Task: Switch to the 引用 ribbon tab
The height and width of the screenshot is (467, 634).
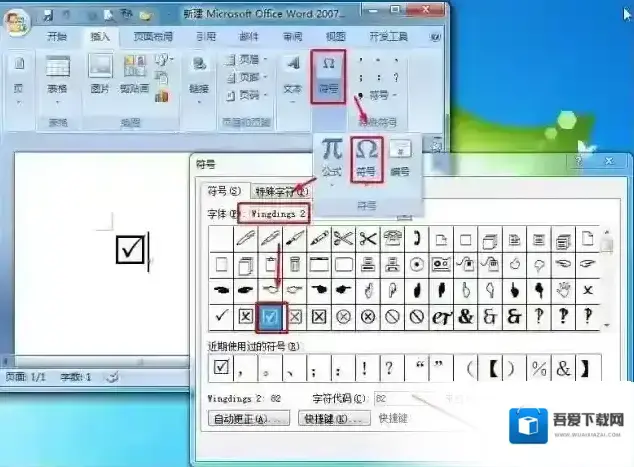Action: (x=206, y=37)
